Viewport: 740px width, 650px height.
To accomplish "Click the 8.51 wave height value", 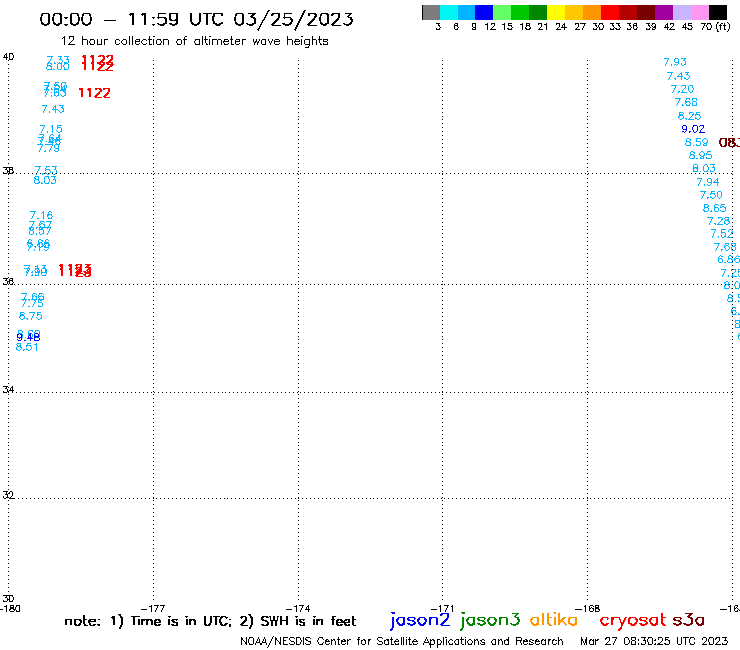I will (x=27, y=347).
